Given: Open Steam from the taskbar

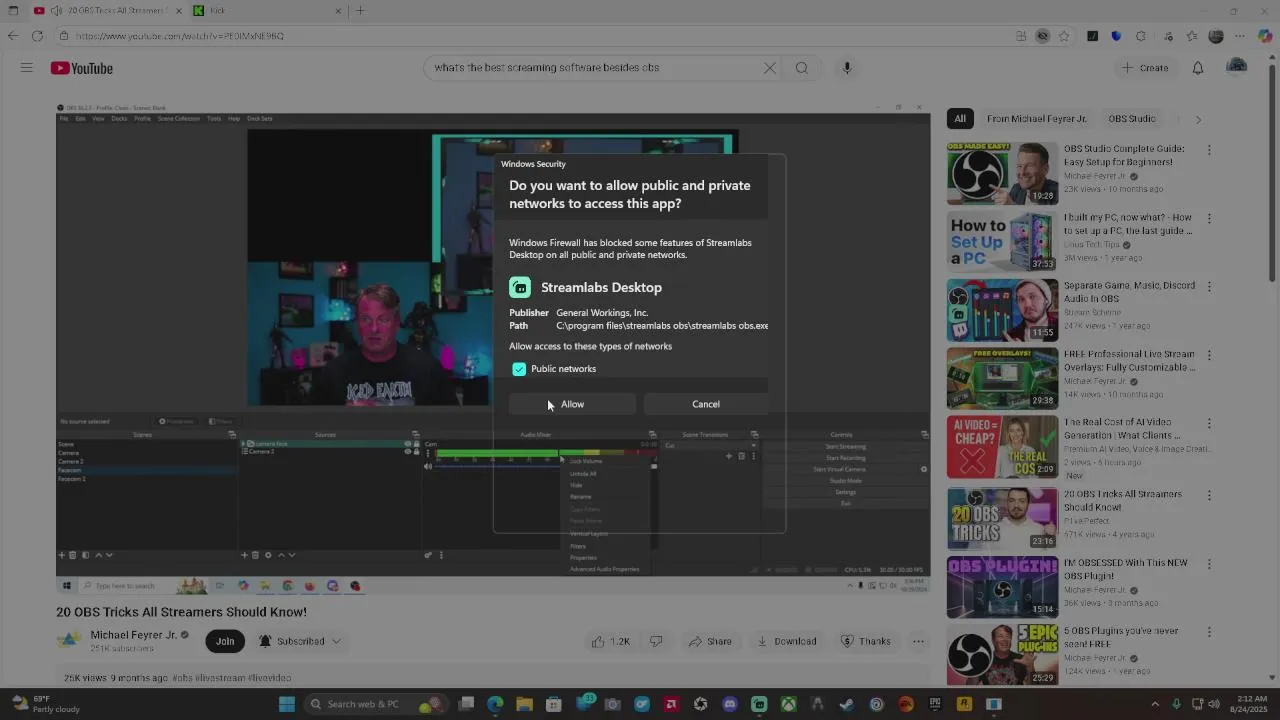Looking at the screenshot, I should (x=847, y=704).
